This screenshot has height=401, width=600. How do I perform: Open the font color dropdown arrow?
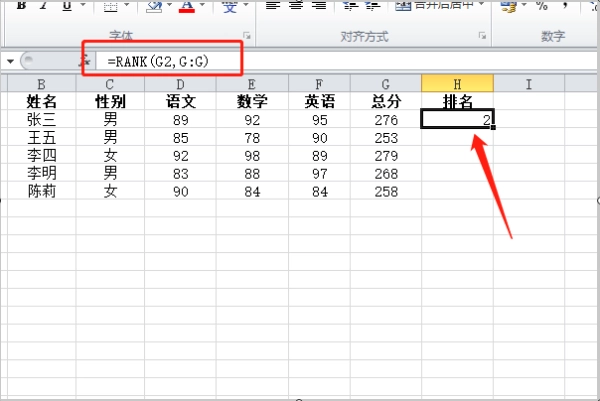(202, 5)
